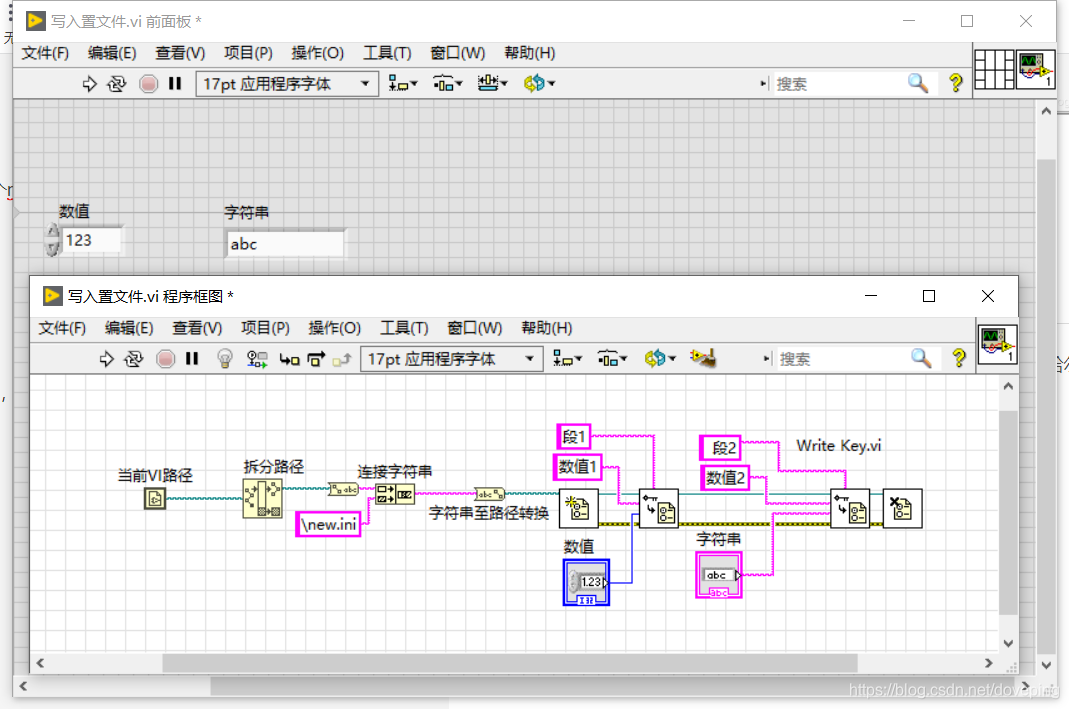
Task: Run continuously in the block diagram window
Action: pos(134,359)
